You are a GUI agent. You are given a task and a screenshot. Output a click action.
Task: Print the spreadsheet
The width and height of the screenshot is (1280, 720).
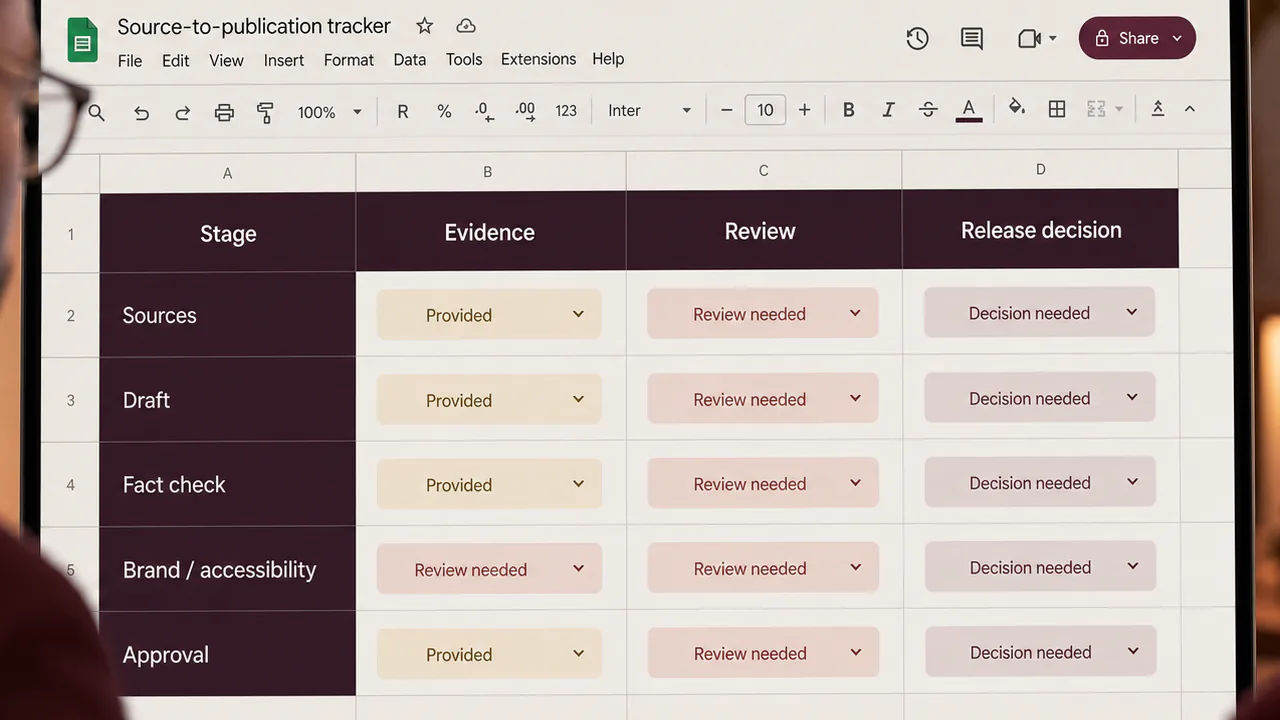coord(224,113)
